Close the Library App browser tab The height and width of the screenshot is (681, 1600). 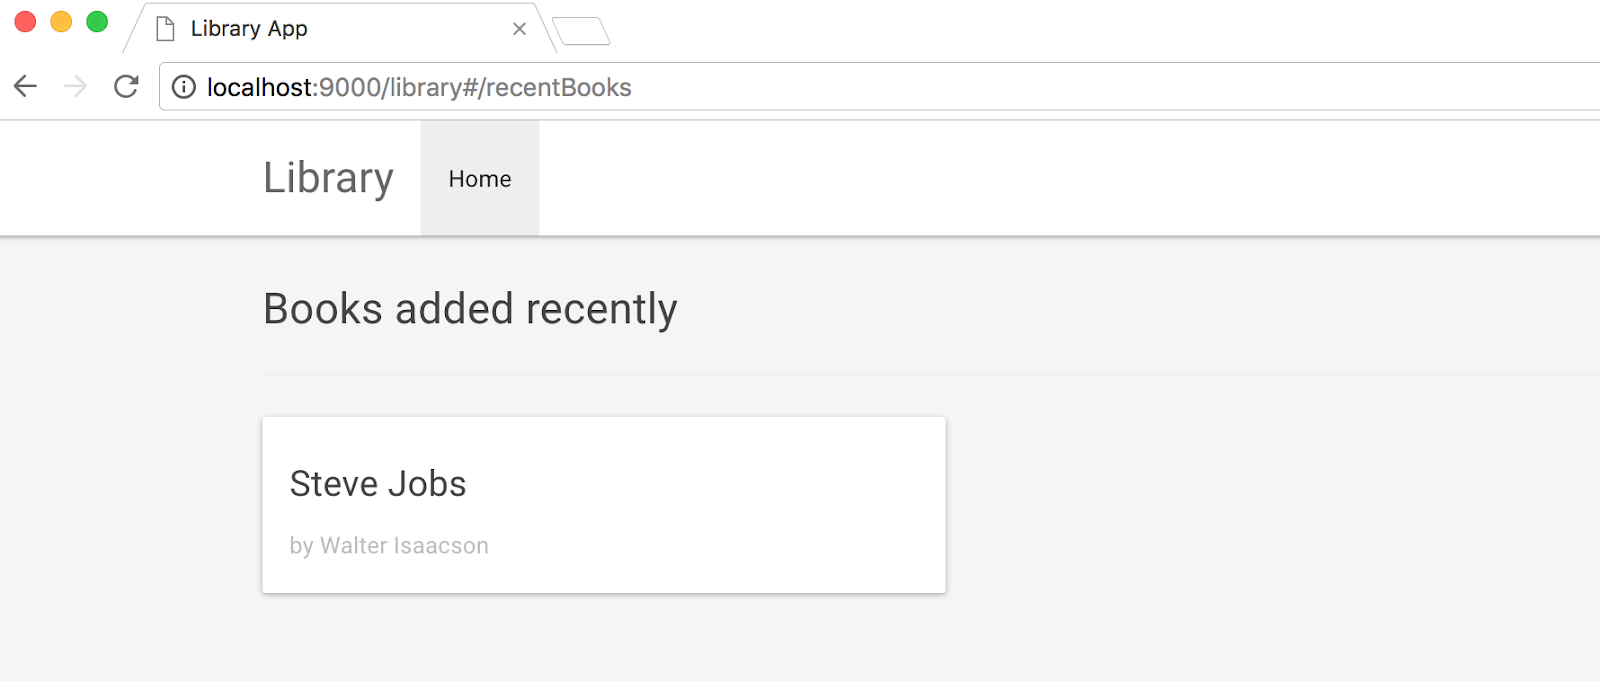519,29
